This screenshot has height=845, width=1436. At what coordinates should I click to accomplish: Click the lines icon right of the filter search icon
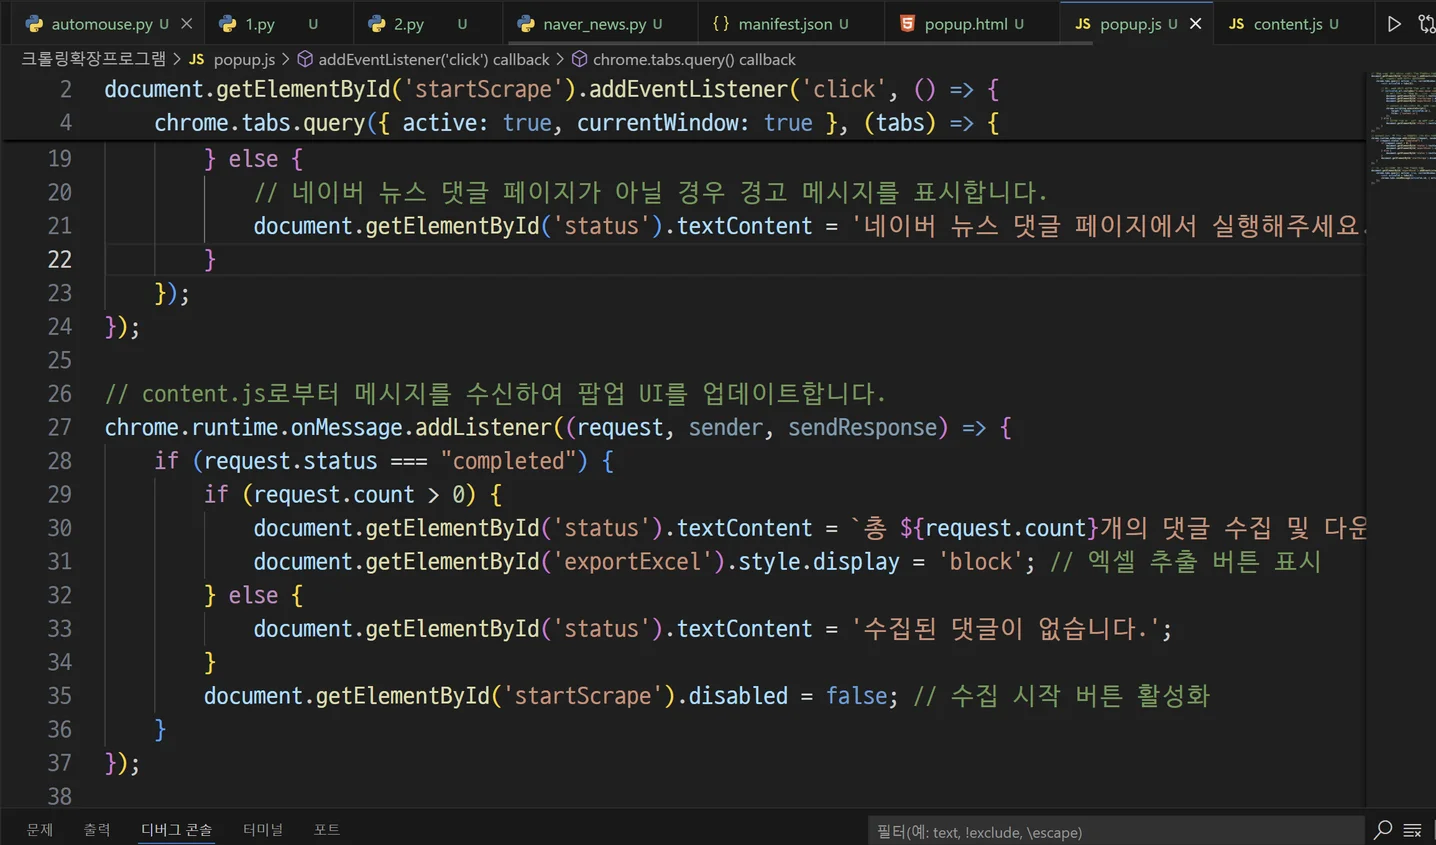1413,830
